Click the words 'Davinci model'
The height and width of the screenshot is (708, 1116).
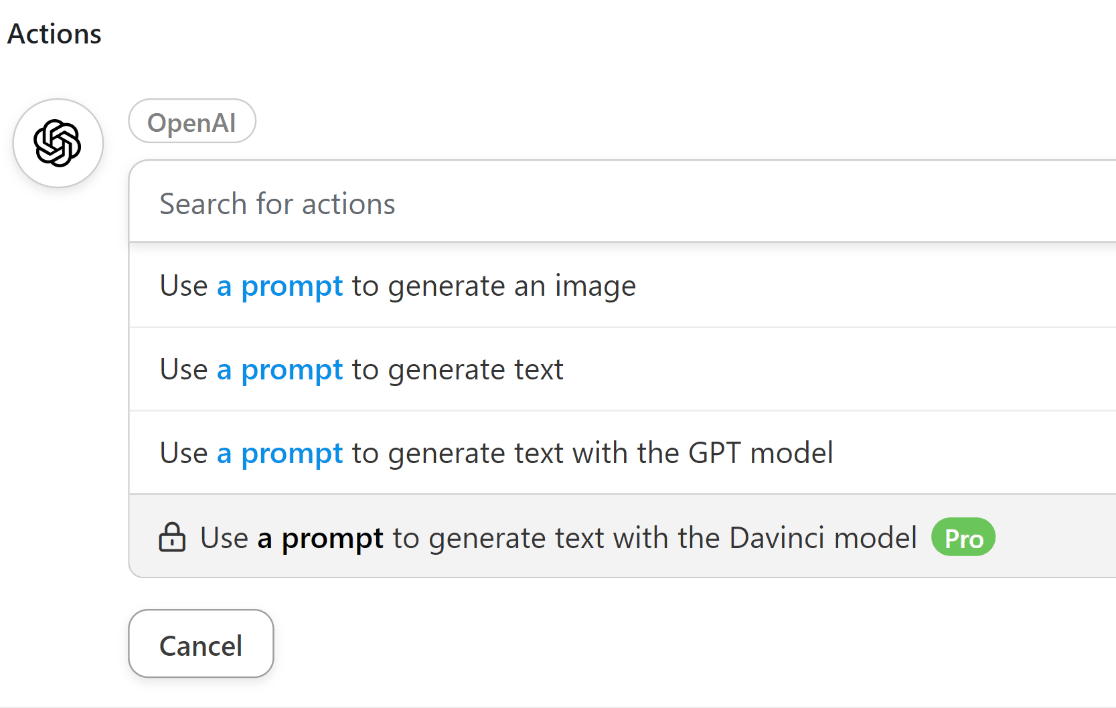click(823, 538)
